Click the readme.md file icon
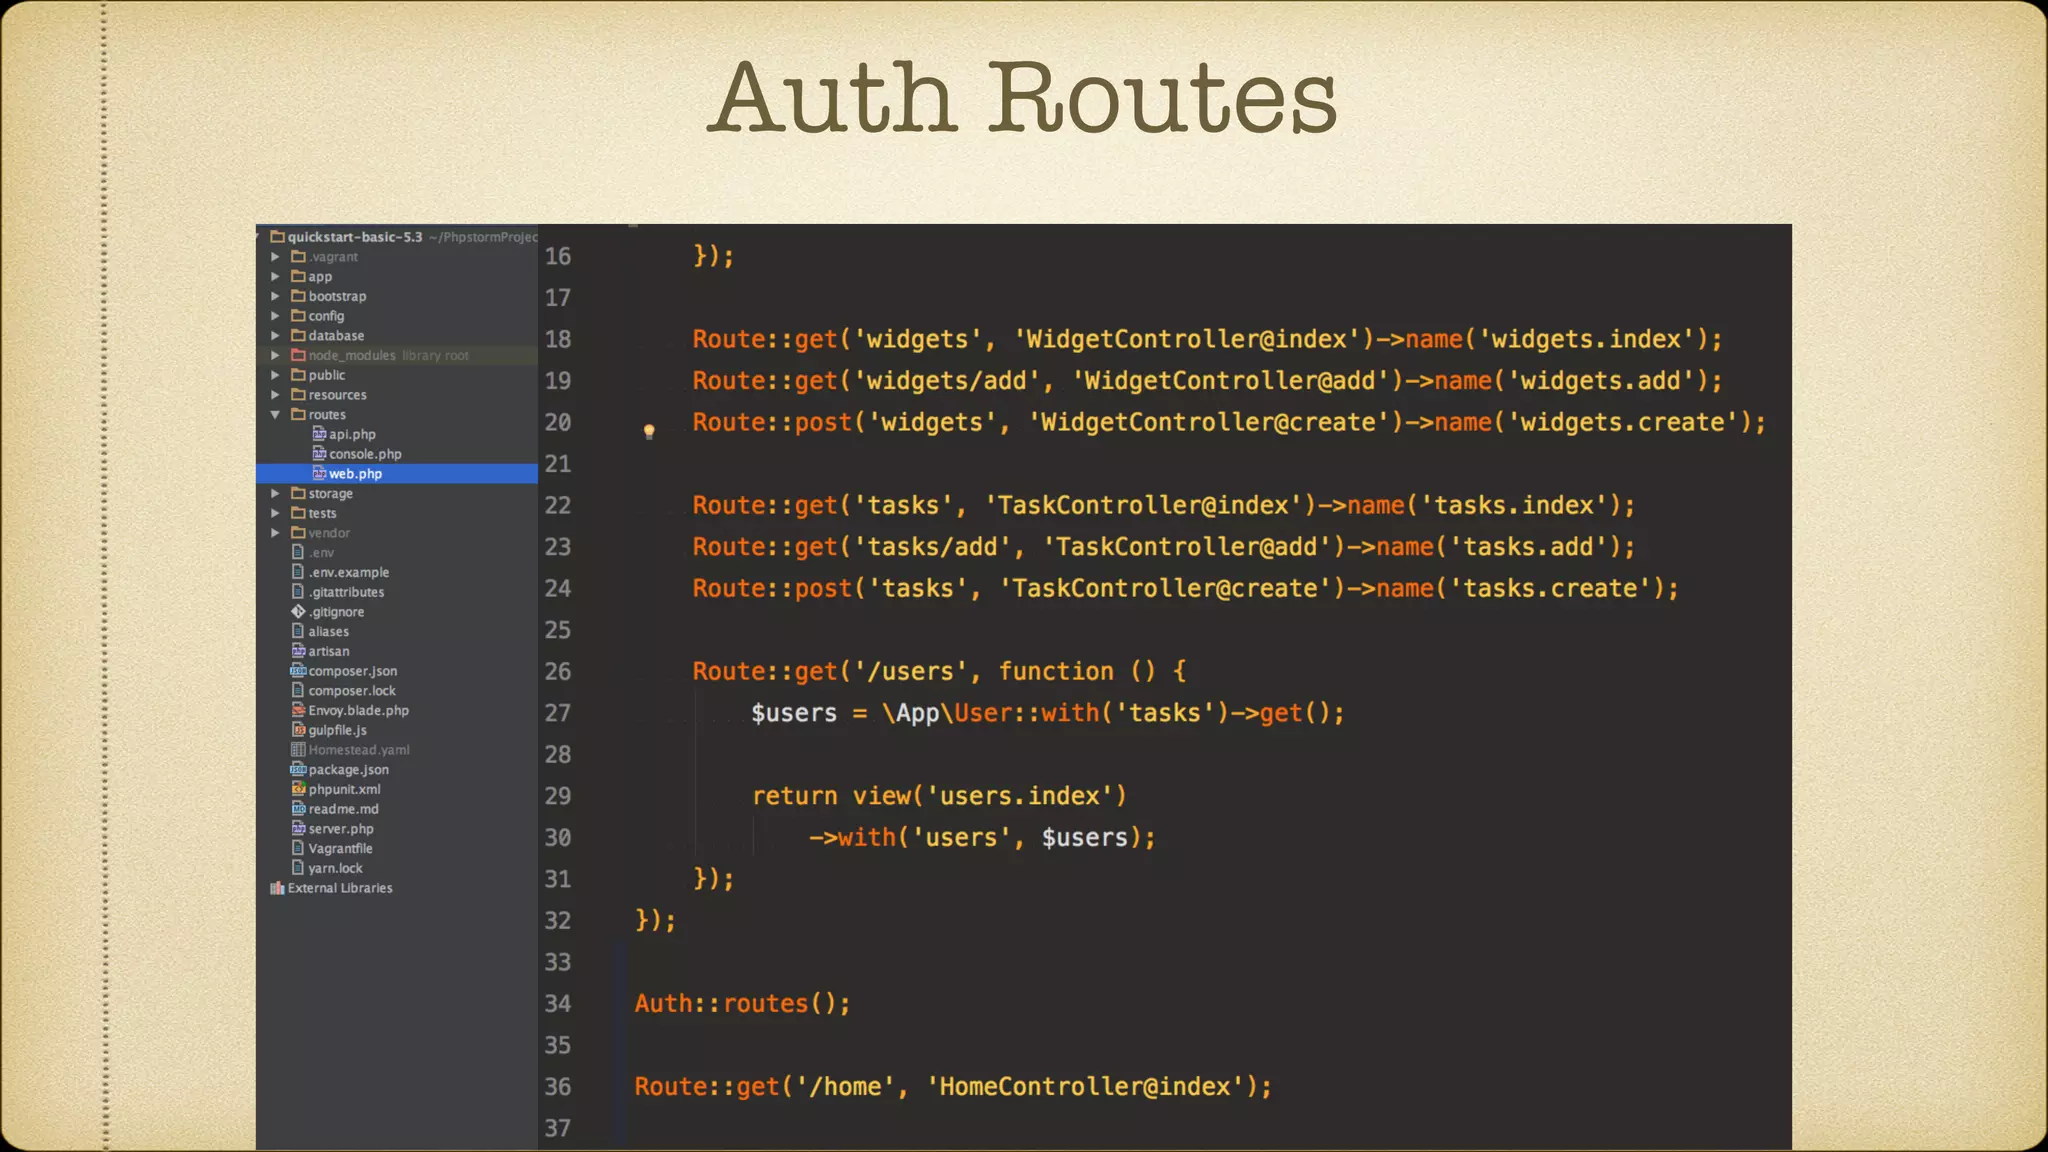Image resolution: width=2048 pixels, height=1152 pixels. [298, 809]
